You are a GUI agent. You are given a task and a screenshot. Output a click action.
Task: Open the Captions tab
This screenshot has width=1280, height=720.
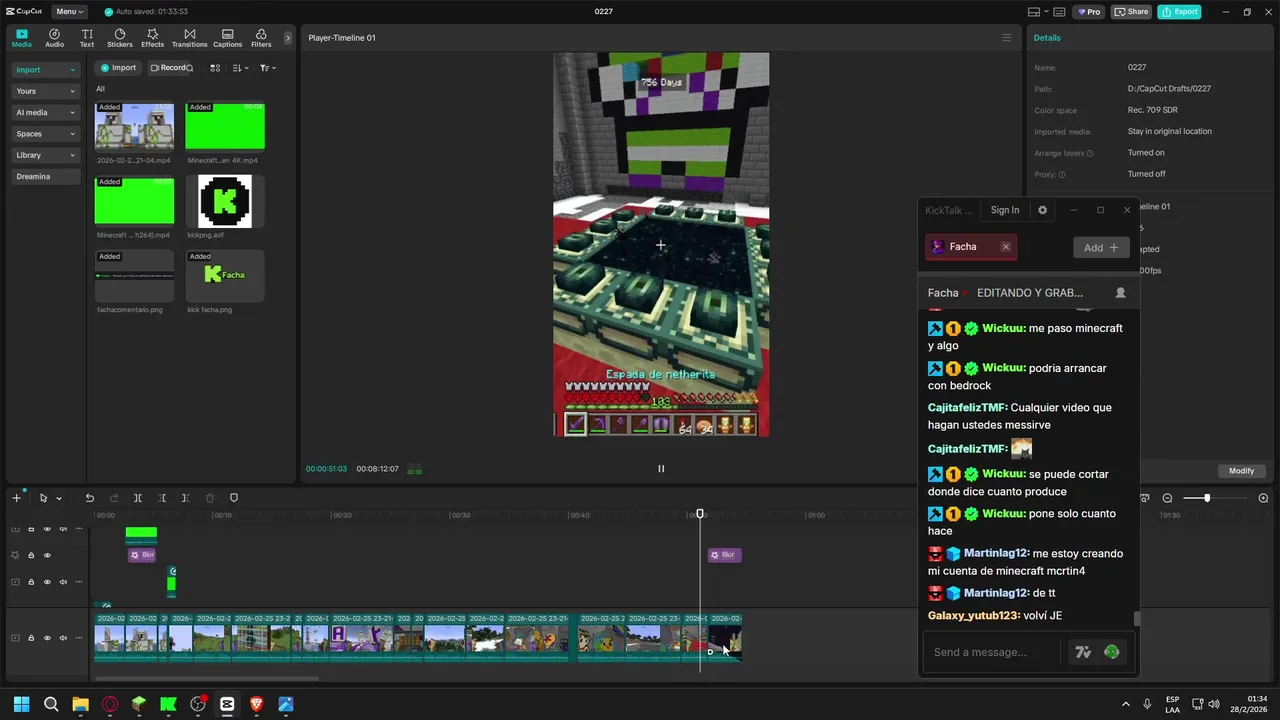click(227, 38)
